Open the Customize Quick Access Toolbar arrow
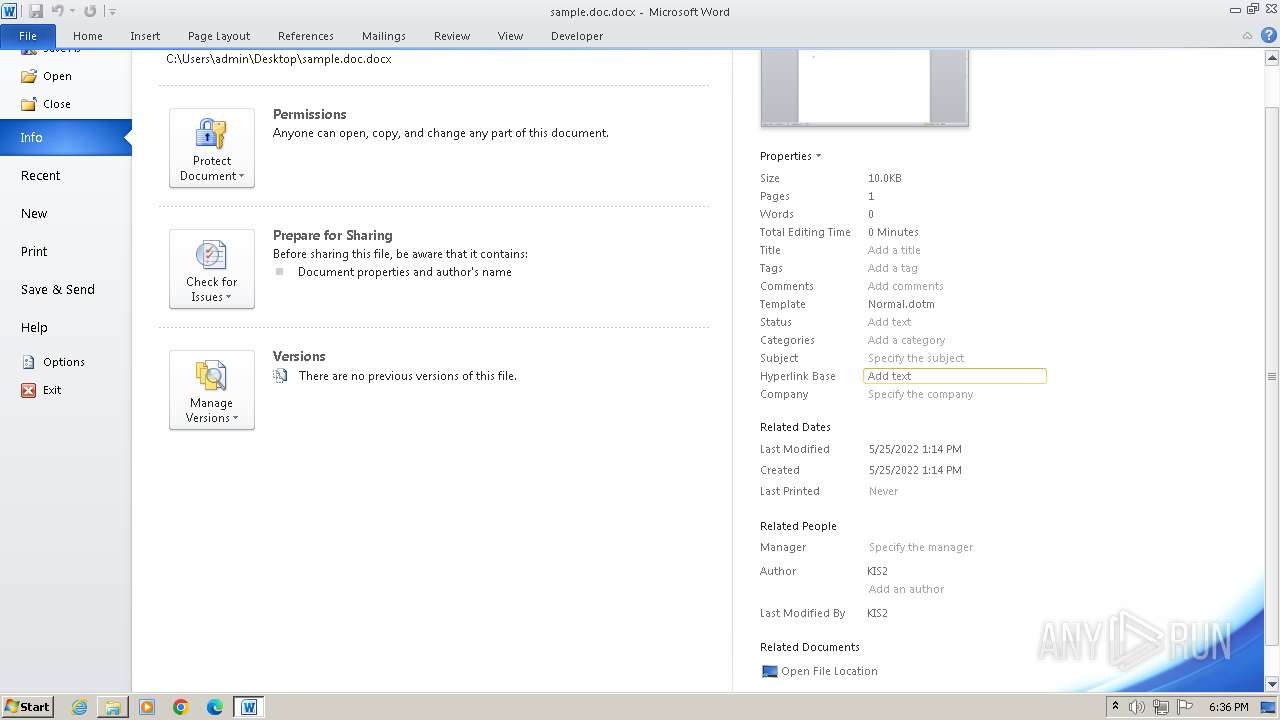 112,12
